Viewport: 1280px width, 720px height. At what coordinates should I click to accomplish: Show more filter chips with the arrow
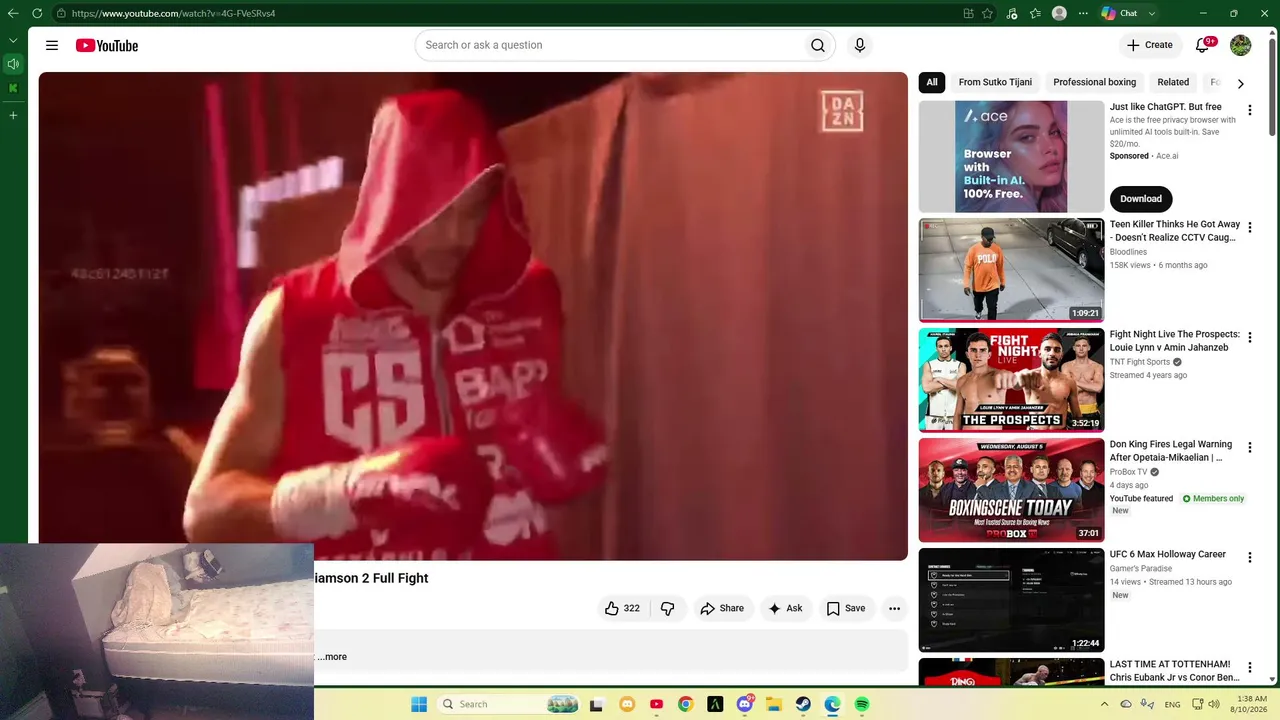[x=1240, y=84]
